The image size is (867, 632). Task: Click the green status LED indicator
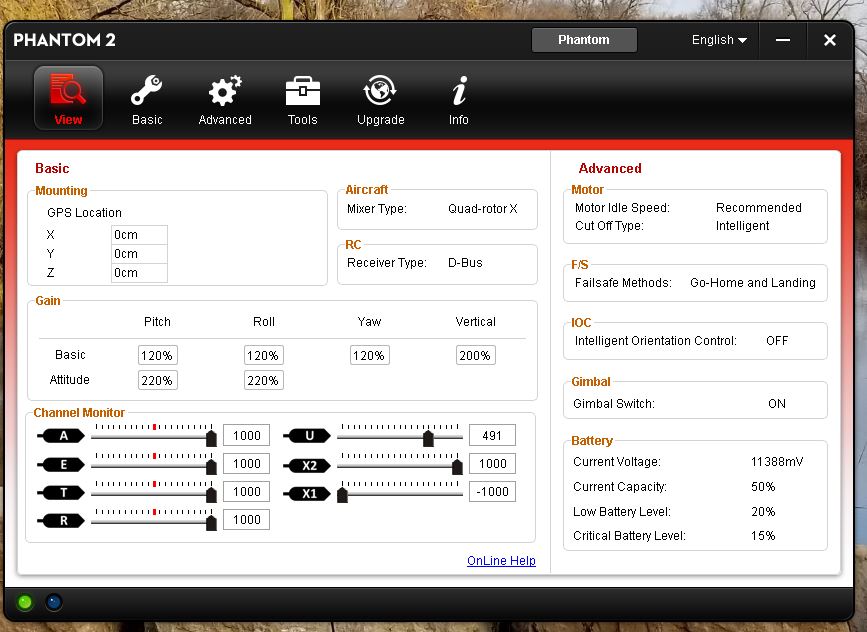25,602
